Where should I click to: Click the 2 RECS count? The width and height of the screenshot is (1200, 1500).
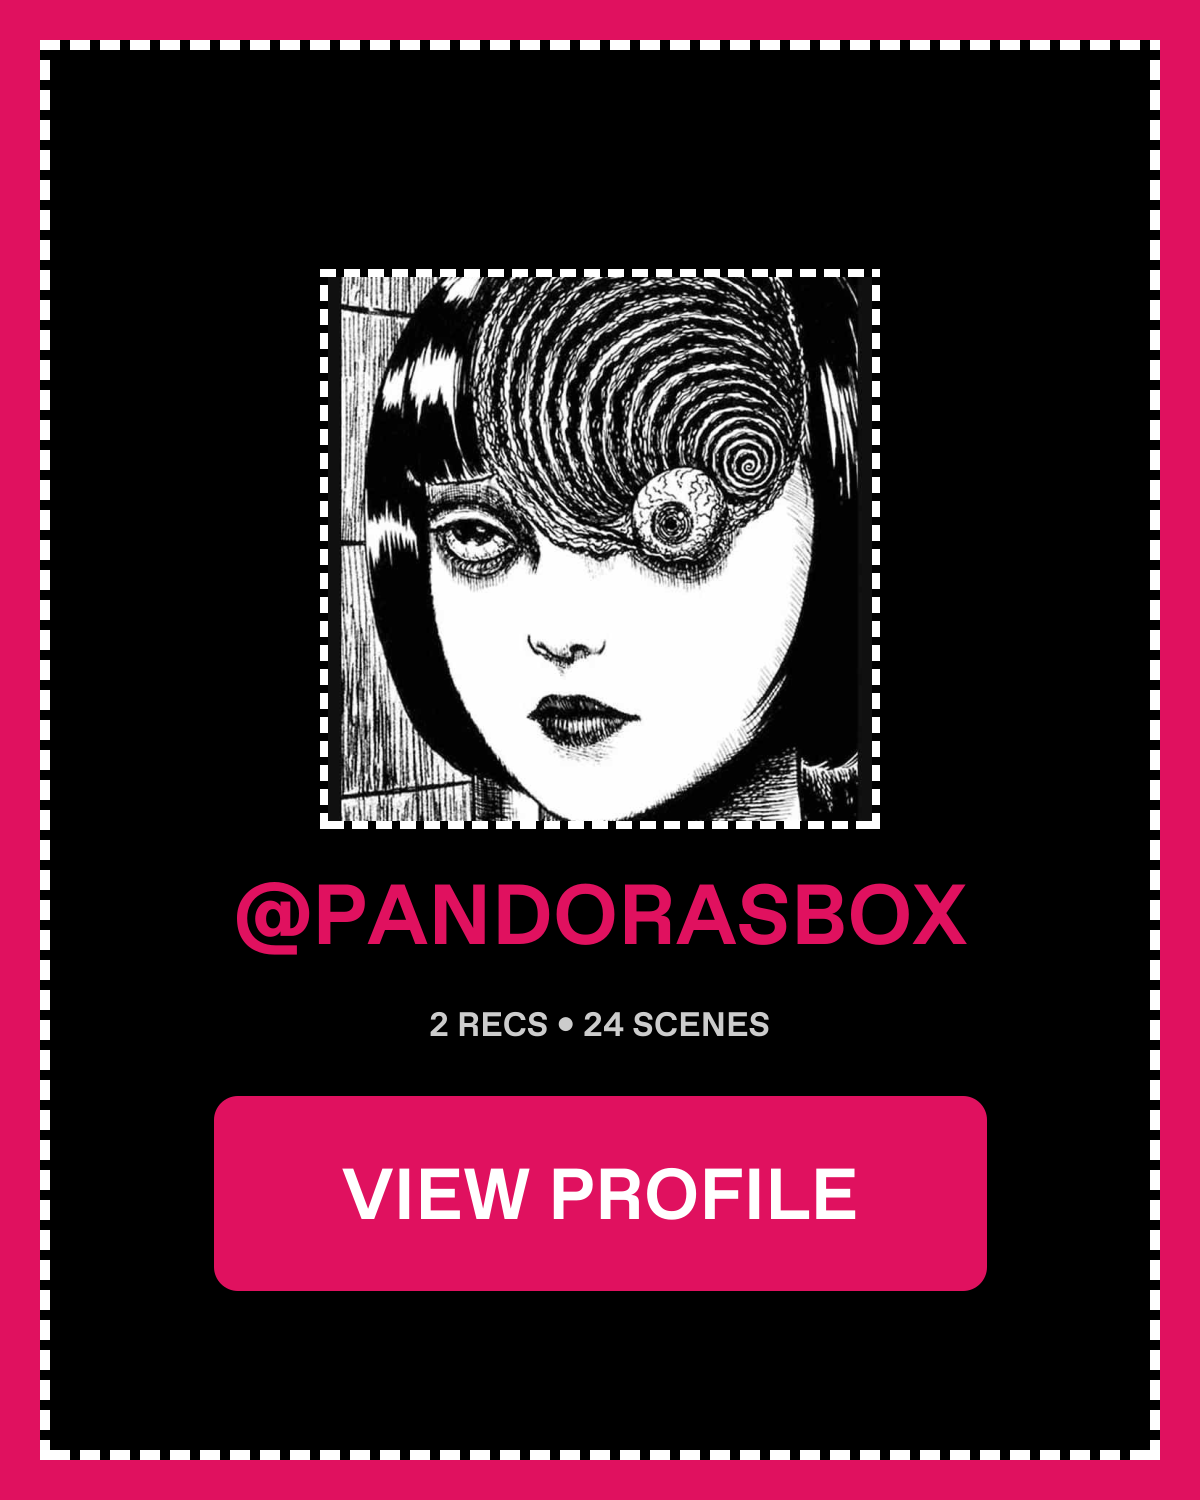point(489,1025)
